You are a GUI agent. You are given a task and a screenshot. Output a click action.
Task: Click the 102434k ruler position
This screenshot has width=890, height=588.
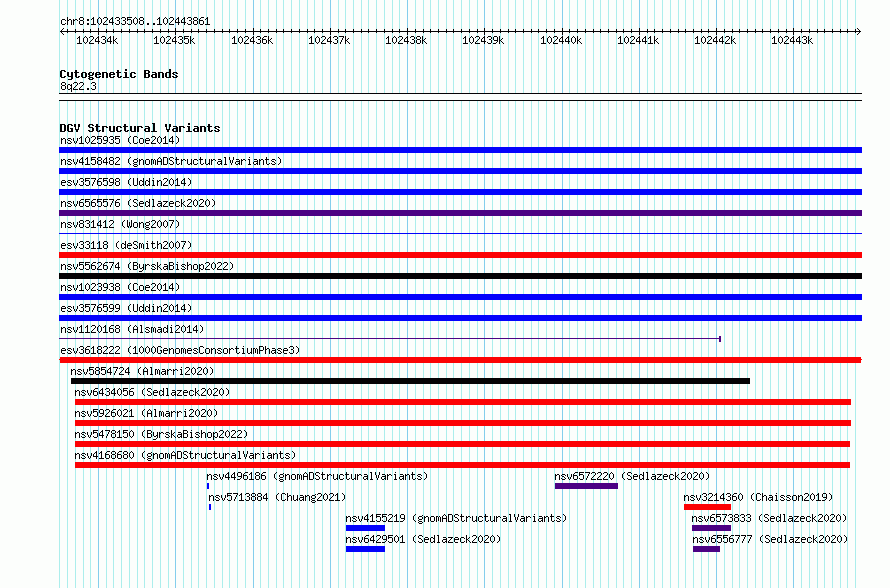tap(97, 40)
